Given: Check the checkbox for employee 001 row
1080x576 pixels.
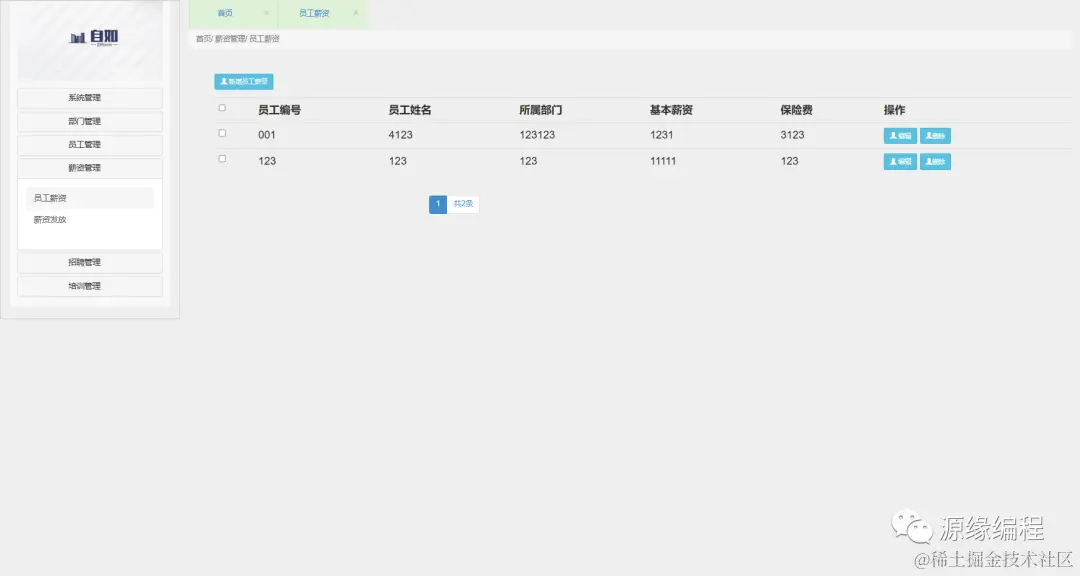Looking at the screenshot, I should click(x=221, y=134).
